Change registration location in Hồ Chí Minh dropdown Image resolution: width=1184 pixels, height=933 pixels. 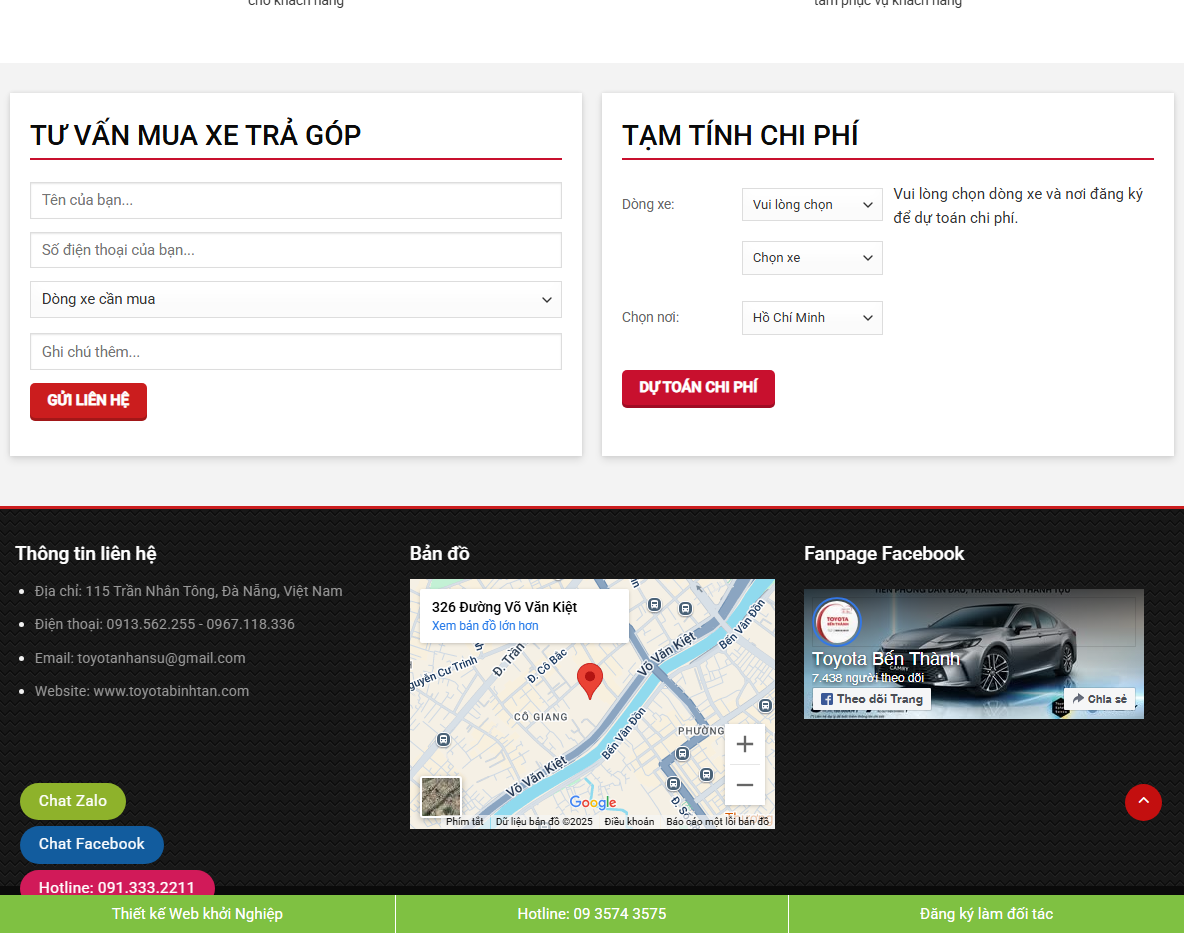812,317
